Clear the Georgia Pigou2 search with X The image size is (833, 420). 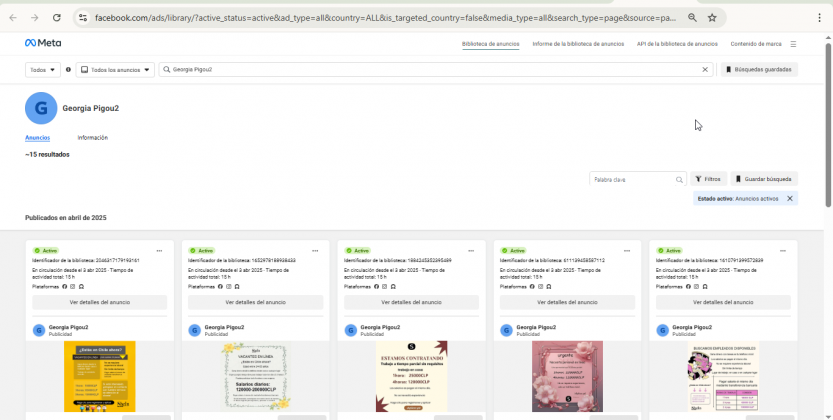pyautogui.click(x=705, y=70)
